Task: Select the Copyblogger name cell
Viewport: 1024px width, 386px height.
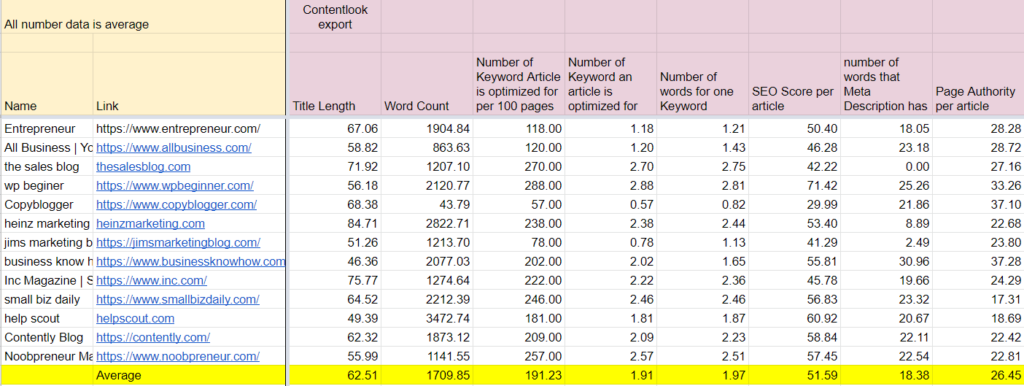Action: 48,204
